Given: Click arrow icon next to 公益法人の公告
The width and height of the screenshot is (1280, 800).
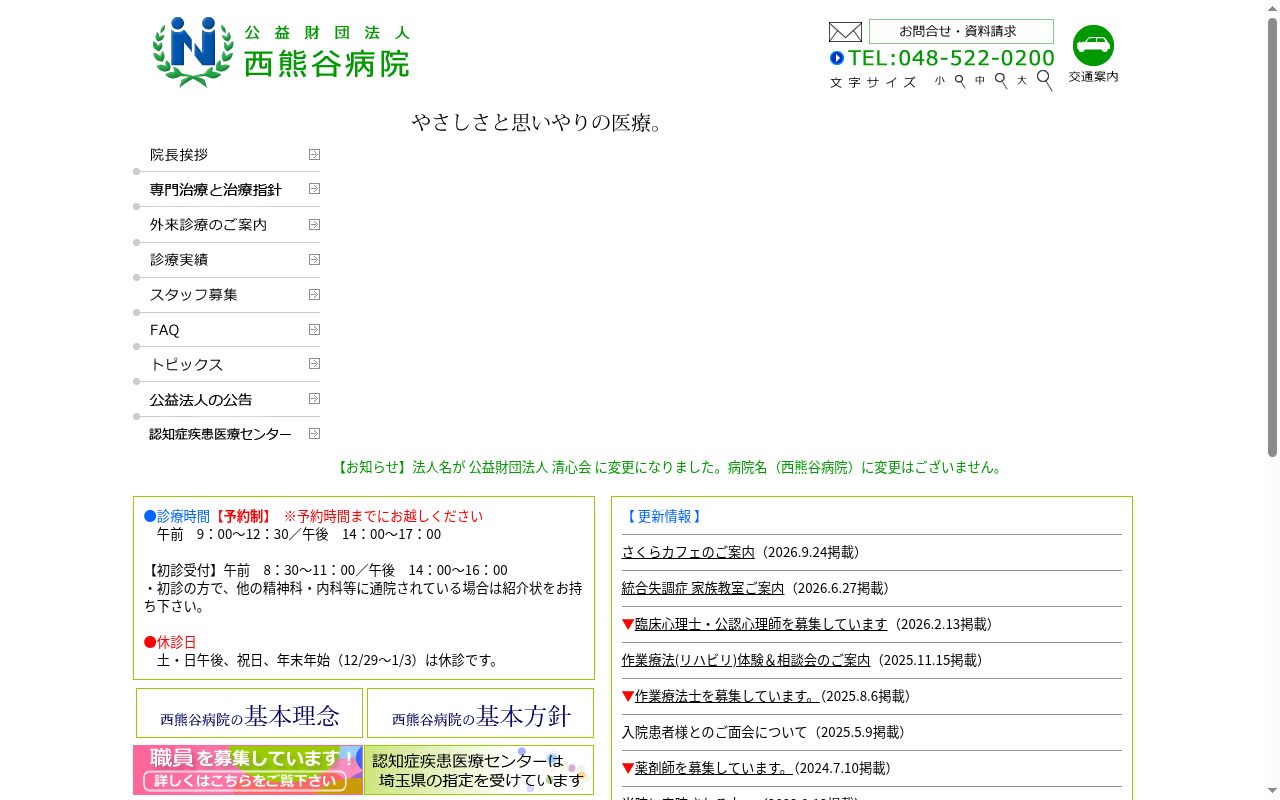Looking at the screenshot, I should coord(314,398).
